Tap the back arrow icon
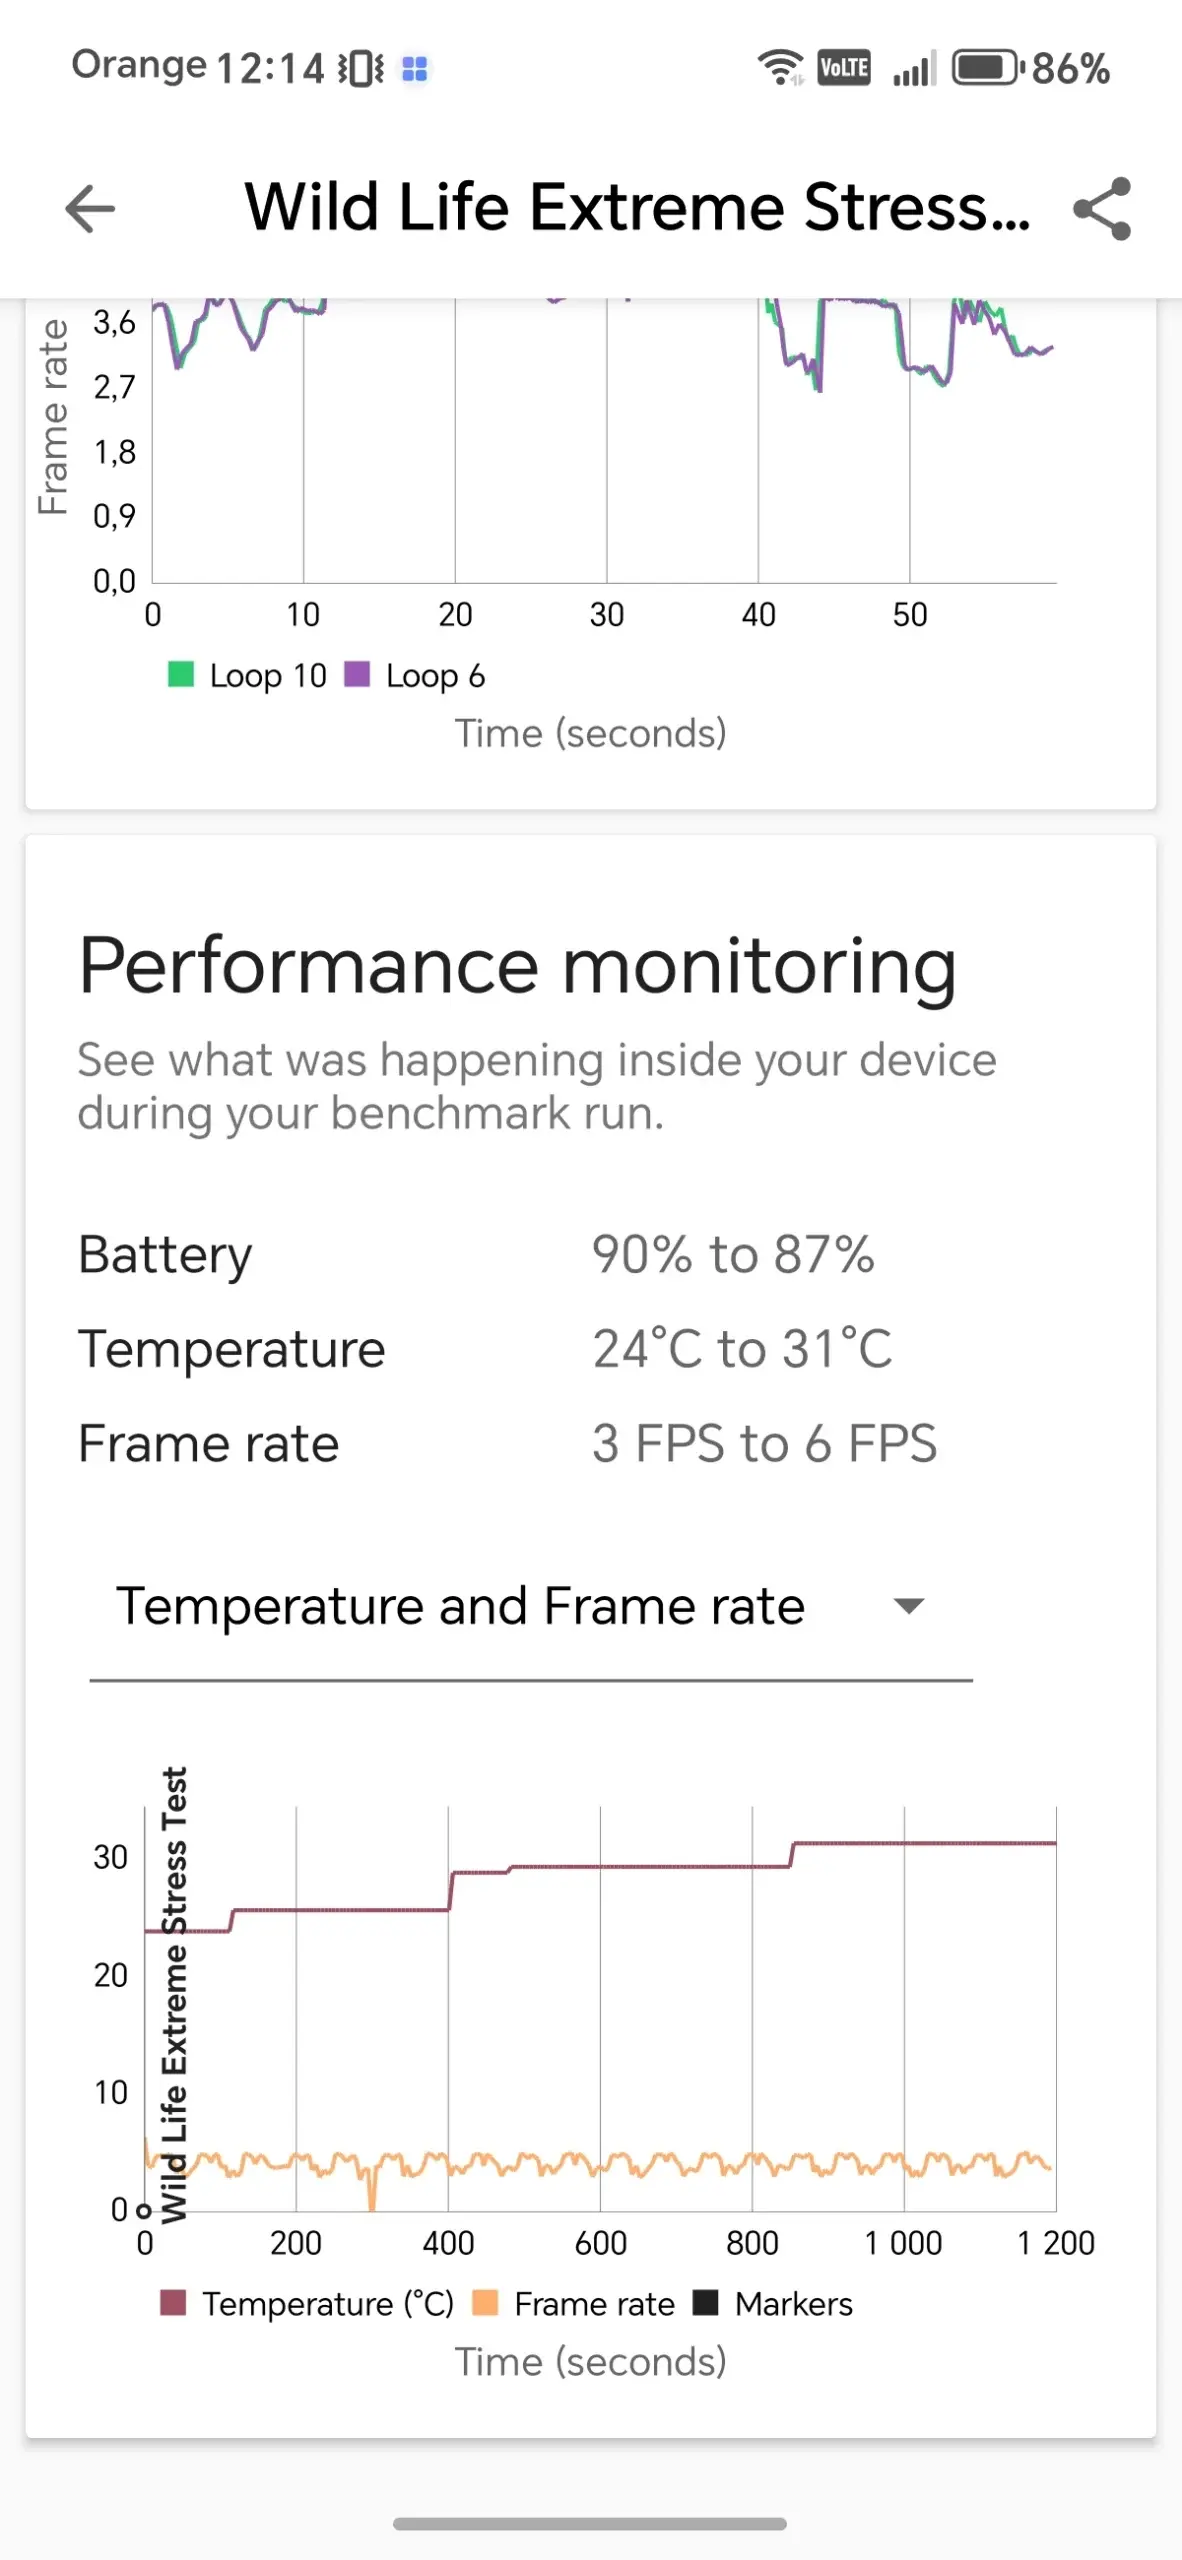This screenshot has height=2560, width=1182. pyautogui.click(x=90, y=209)
